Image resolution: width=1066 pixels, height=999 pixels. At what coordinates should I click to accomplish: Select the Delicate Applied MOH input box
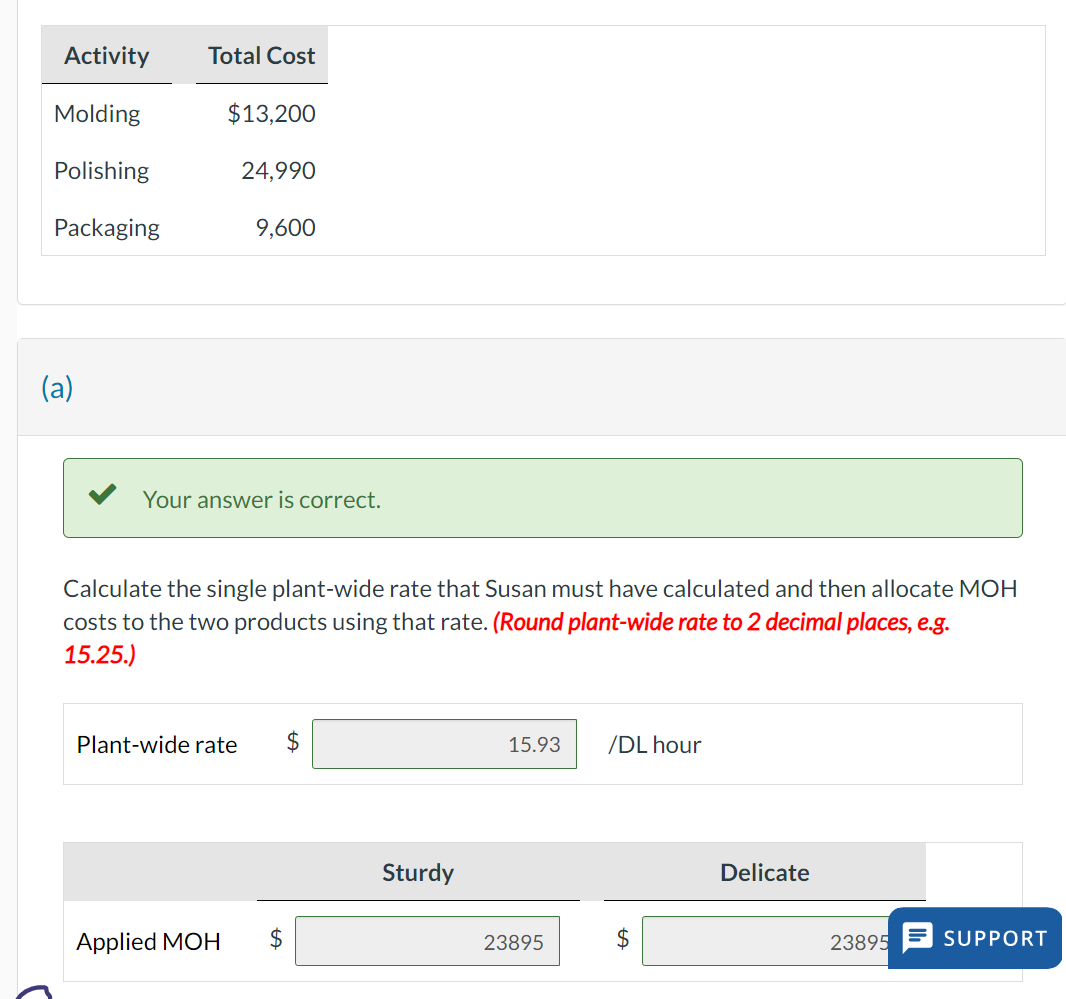[x=764, y=942]
